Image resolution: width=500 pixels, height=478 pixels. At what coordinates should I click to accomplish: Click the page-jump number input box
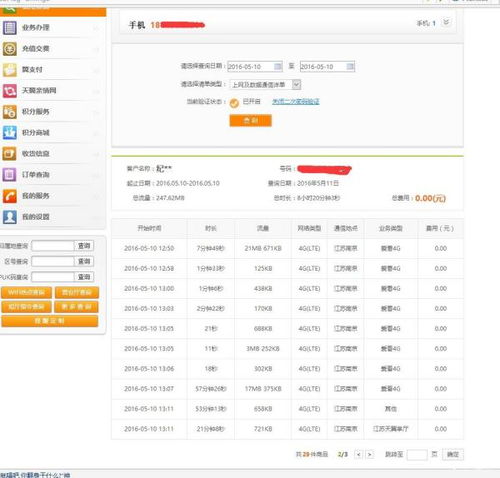click(417, 455)
